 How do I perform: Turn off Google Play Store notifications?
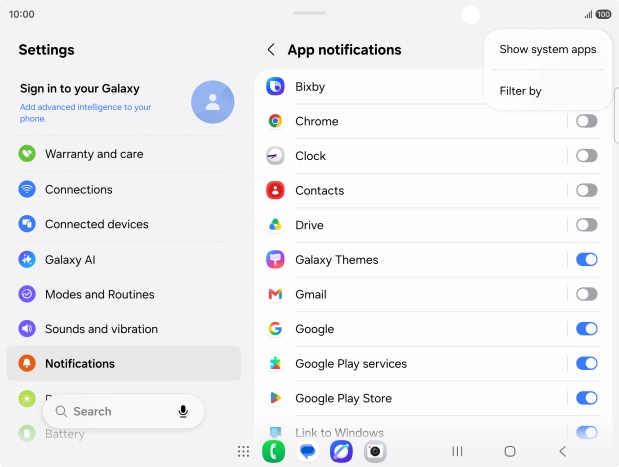(x=587, y=398)
